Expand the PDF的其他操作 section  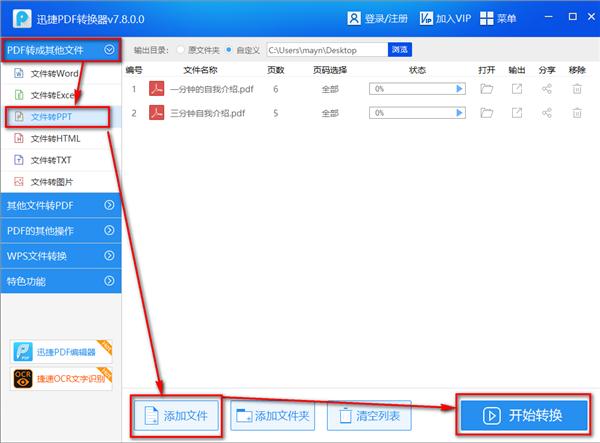(x=109, y=230)
